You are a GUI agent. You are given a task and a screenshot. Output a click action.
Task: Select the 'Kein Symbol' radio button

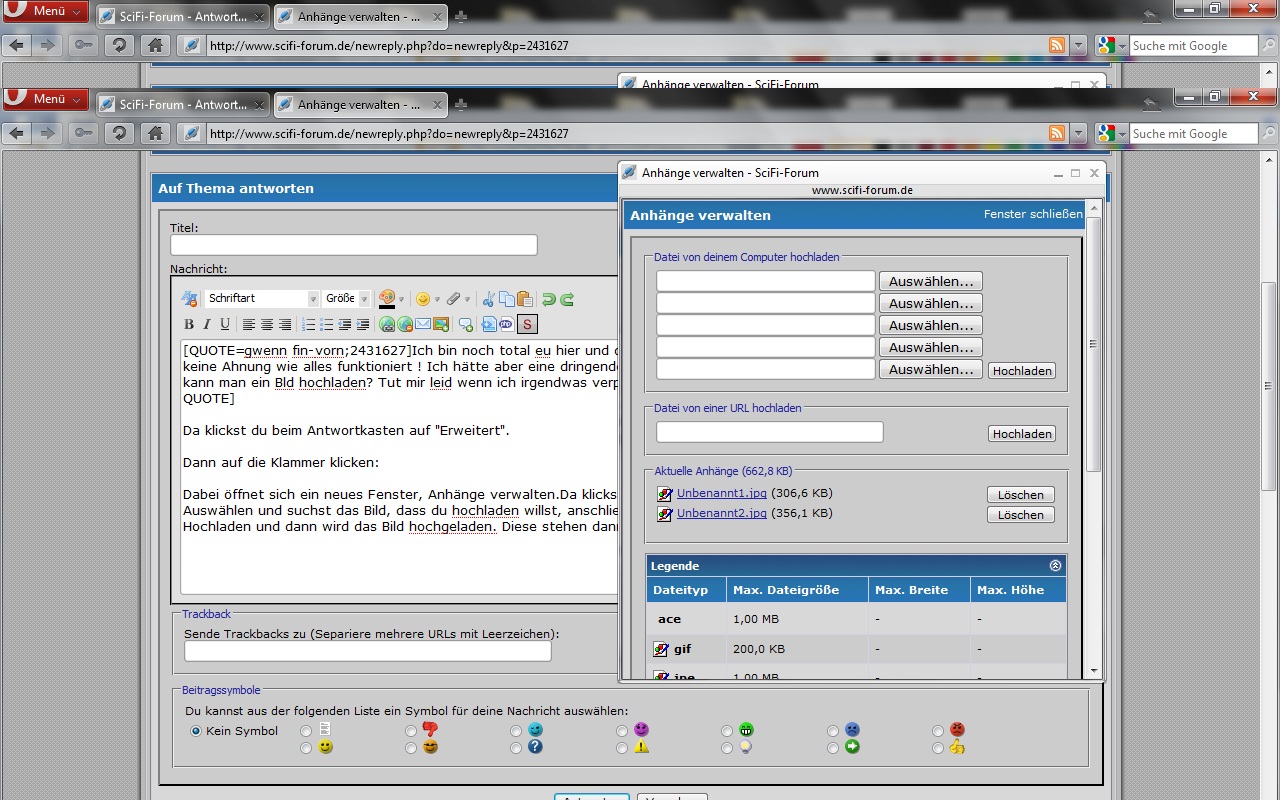click(x=196, y=731)
